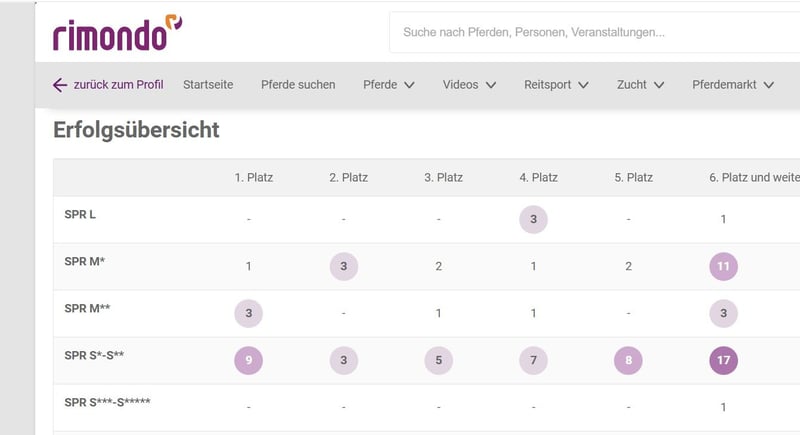
Task: Open the Videos dropdown menu
Action: 469,85
